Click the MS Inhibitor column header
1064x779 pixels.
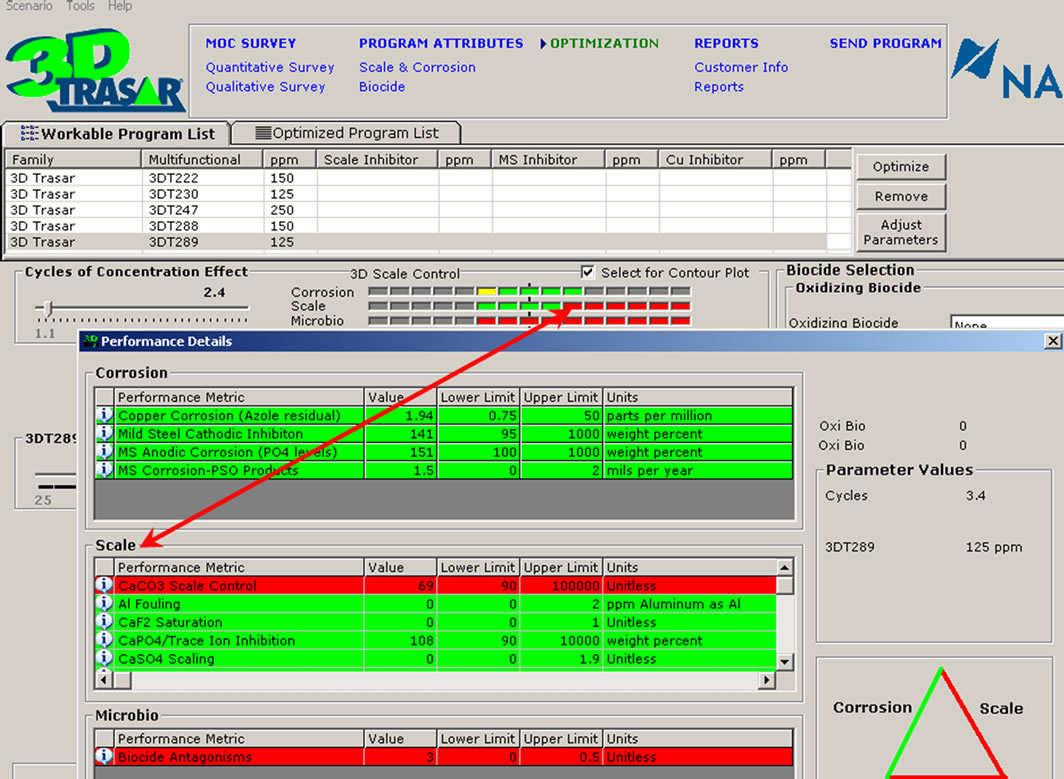[548, 159]
